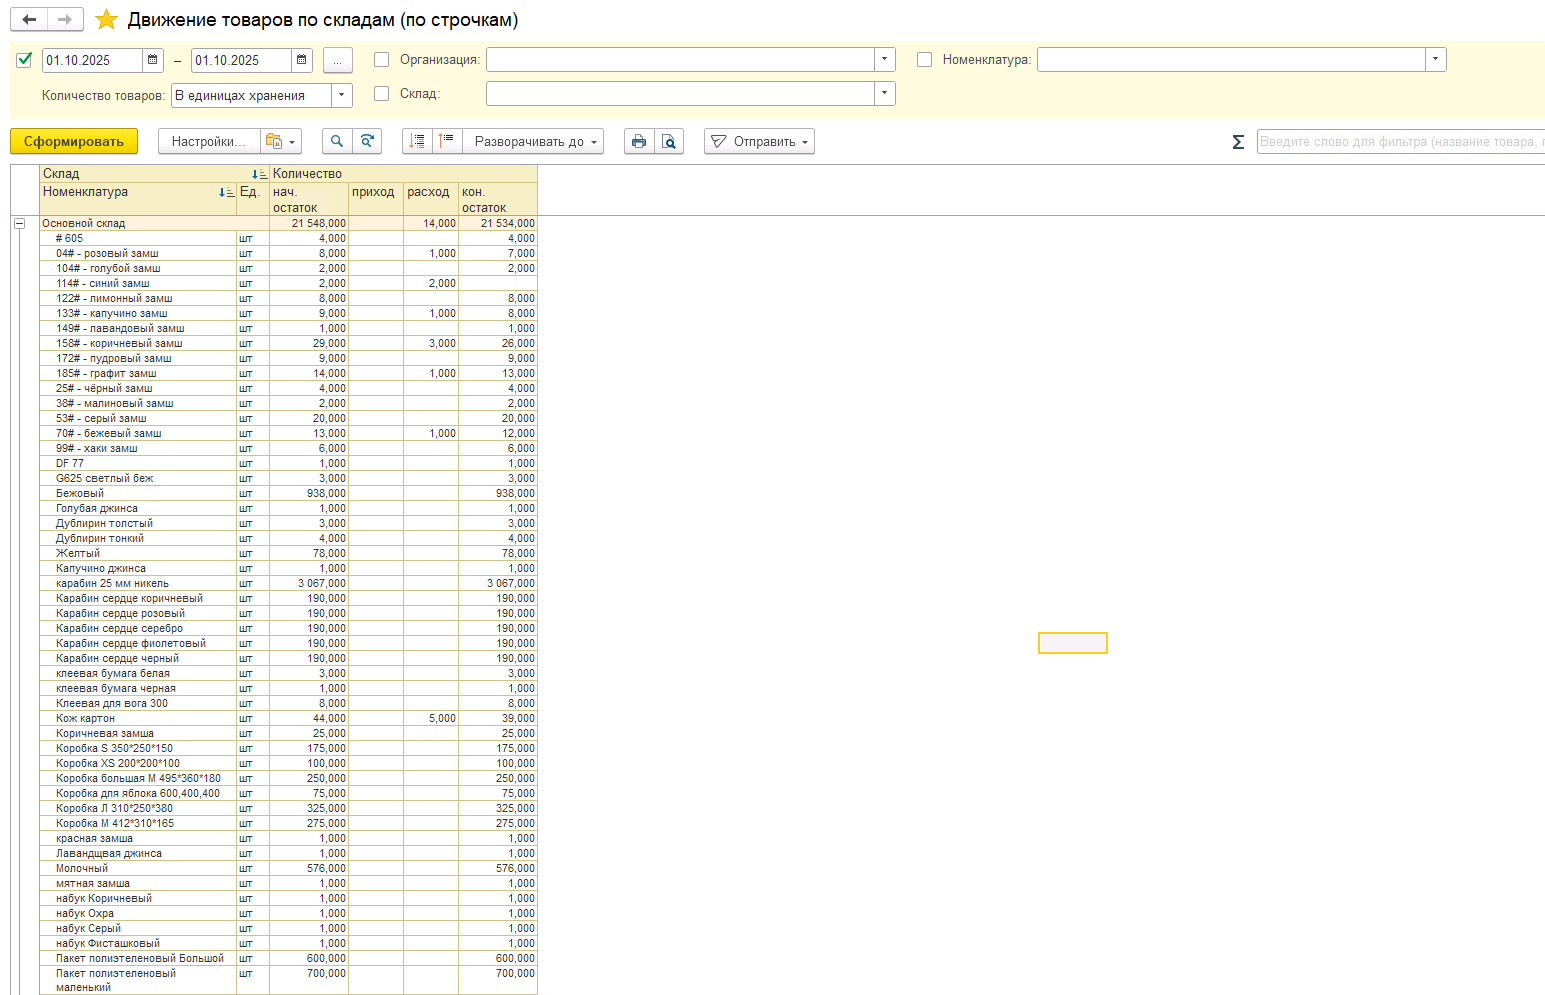Collapse the Основной склад group
The image size is (1545, 995).
[x=19, y=223]
